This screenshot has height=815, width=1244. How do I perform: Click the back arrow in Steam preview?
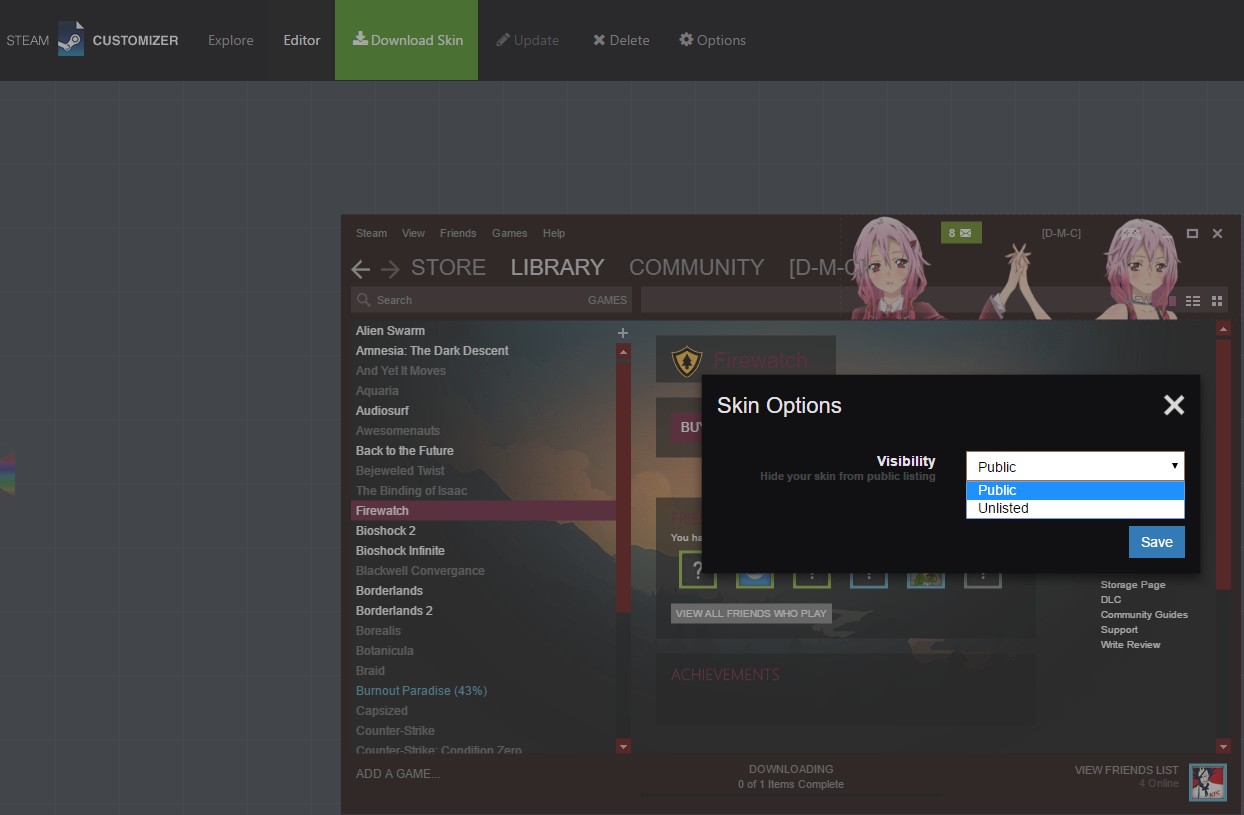click(x=361, y=269)
